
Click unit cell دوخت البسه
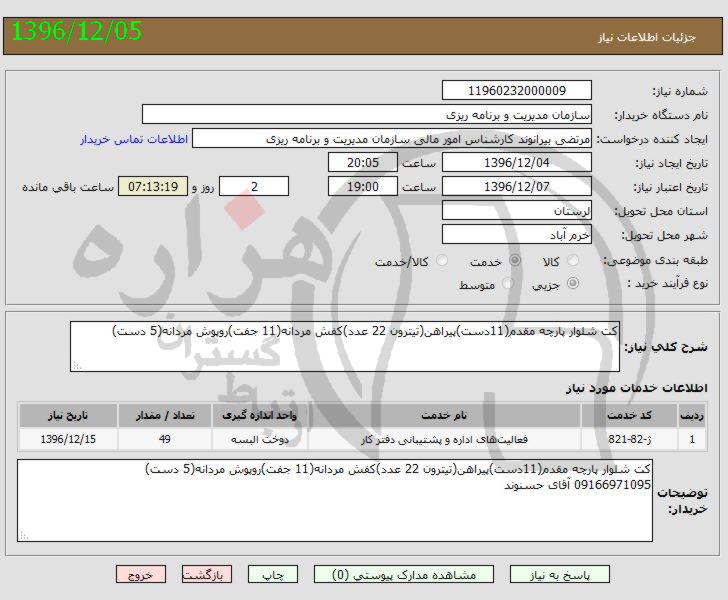click(x=260, y=439)
